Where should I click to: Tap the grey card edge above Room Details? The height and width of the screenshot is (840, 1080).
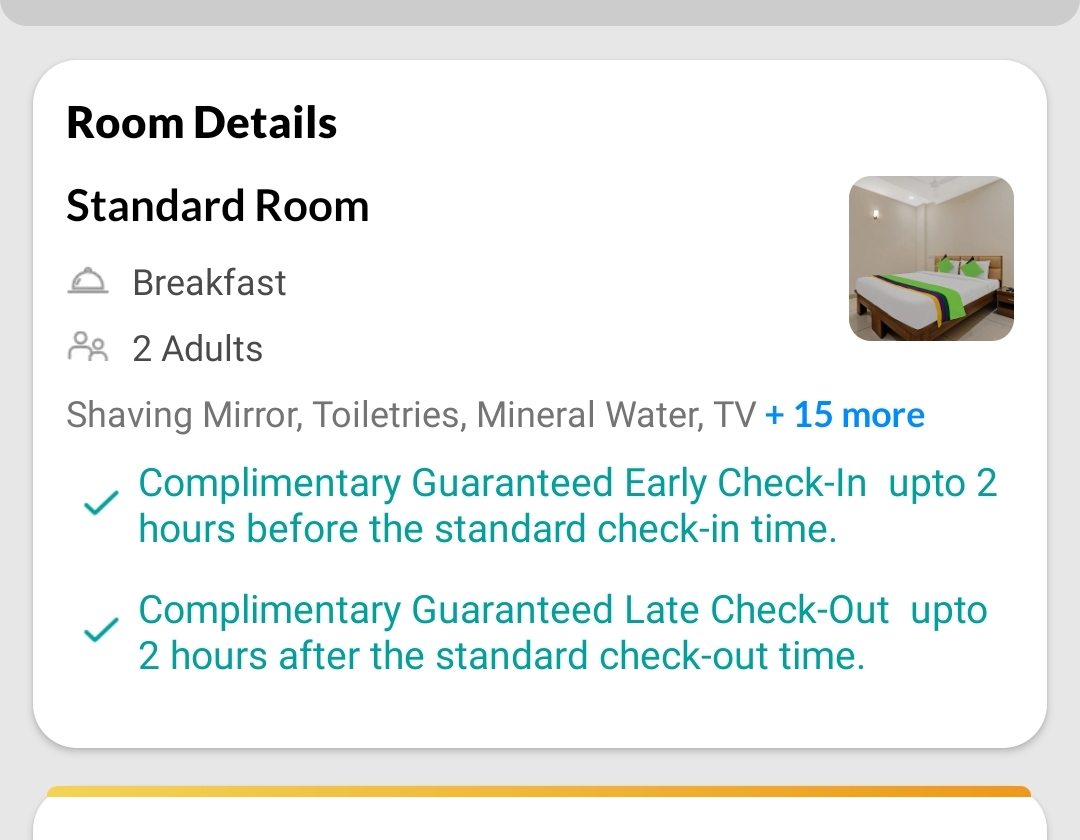click(540, 12)
